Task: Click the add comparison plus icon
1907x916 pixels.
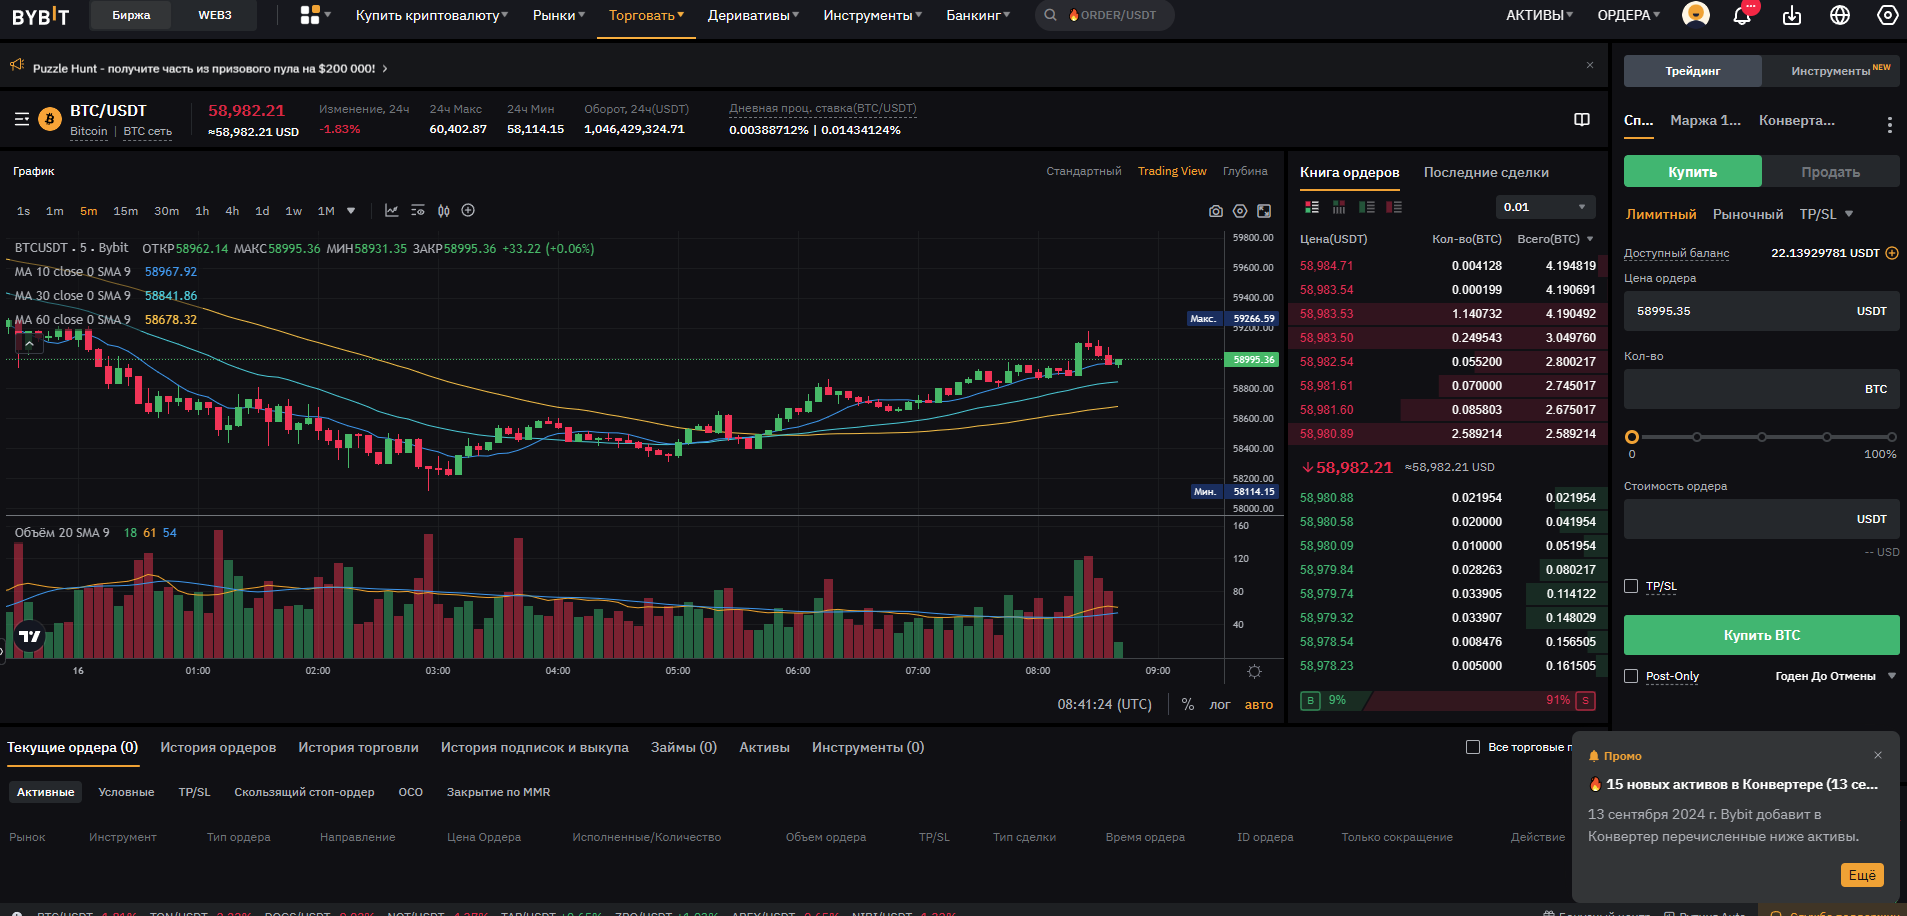Action: point(468,211)
